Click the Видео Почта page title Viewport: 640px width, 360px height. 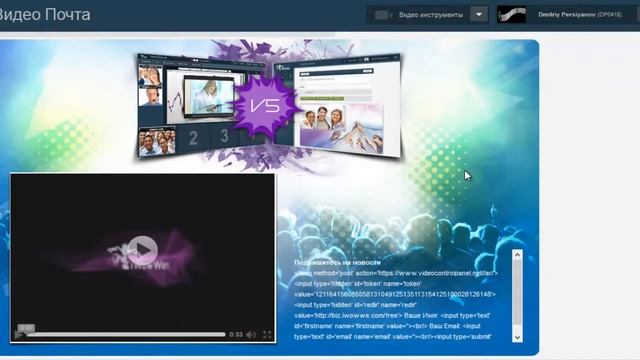pos(44,15)
